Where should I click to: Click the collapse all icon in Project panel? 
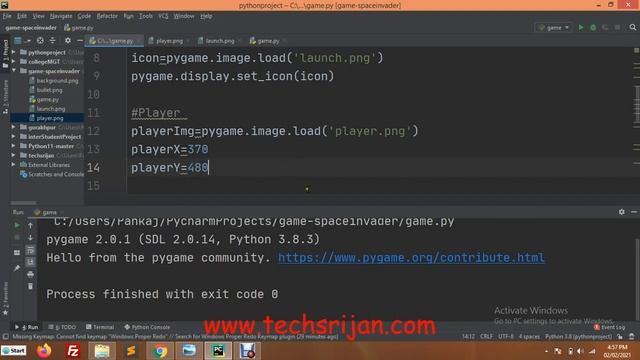52,40
